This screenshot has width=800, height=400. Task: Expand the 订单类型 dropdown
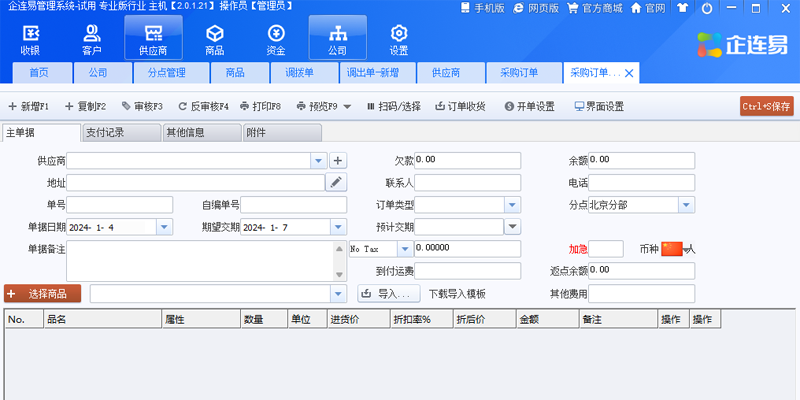(x=512, y=205)
